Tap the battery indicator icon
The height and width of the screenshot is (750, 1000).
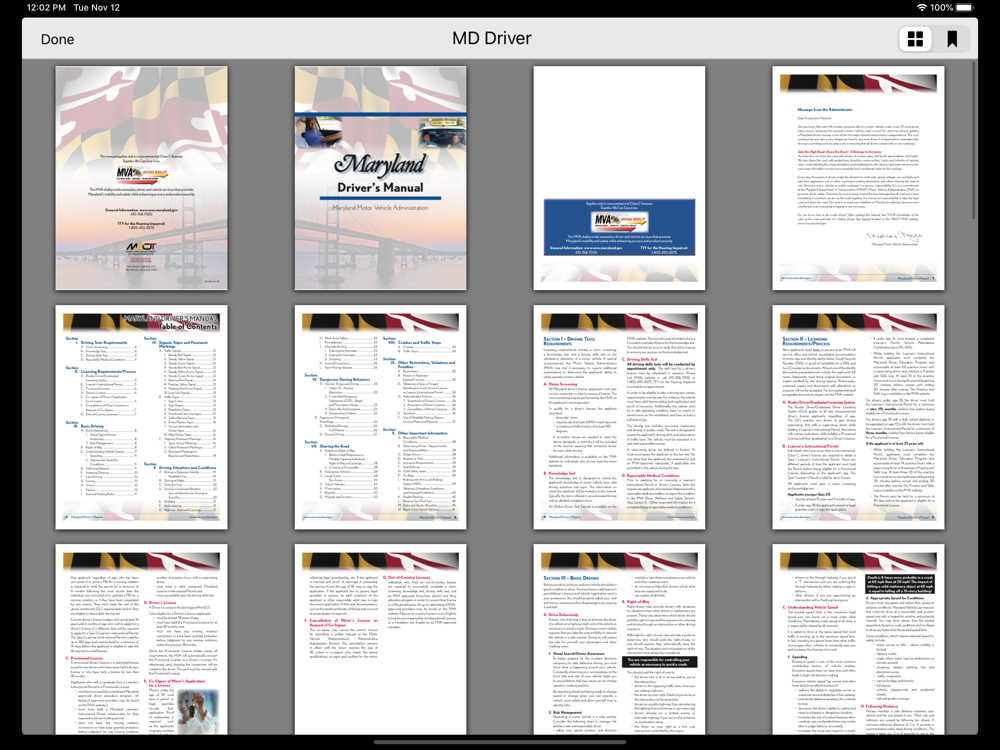[x=964, y=8]
